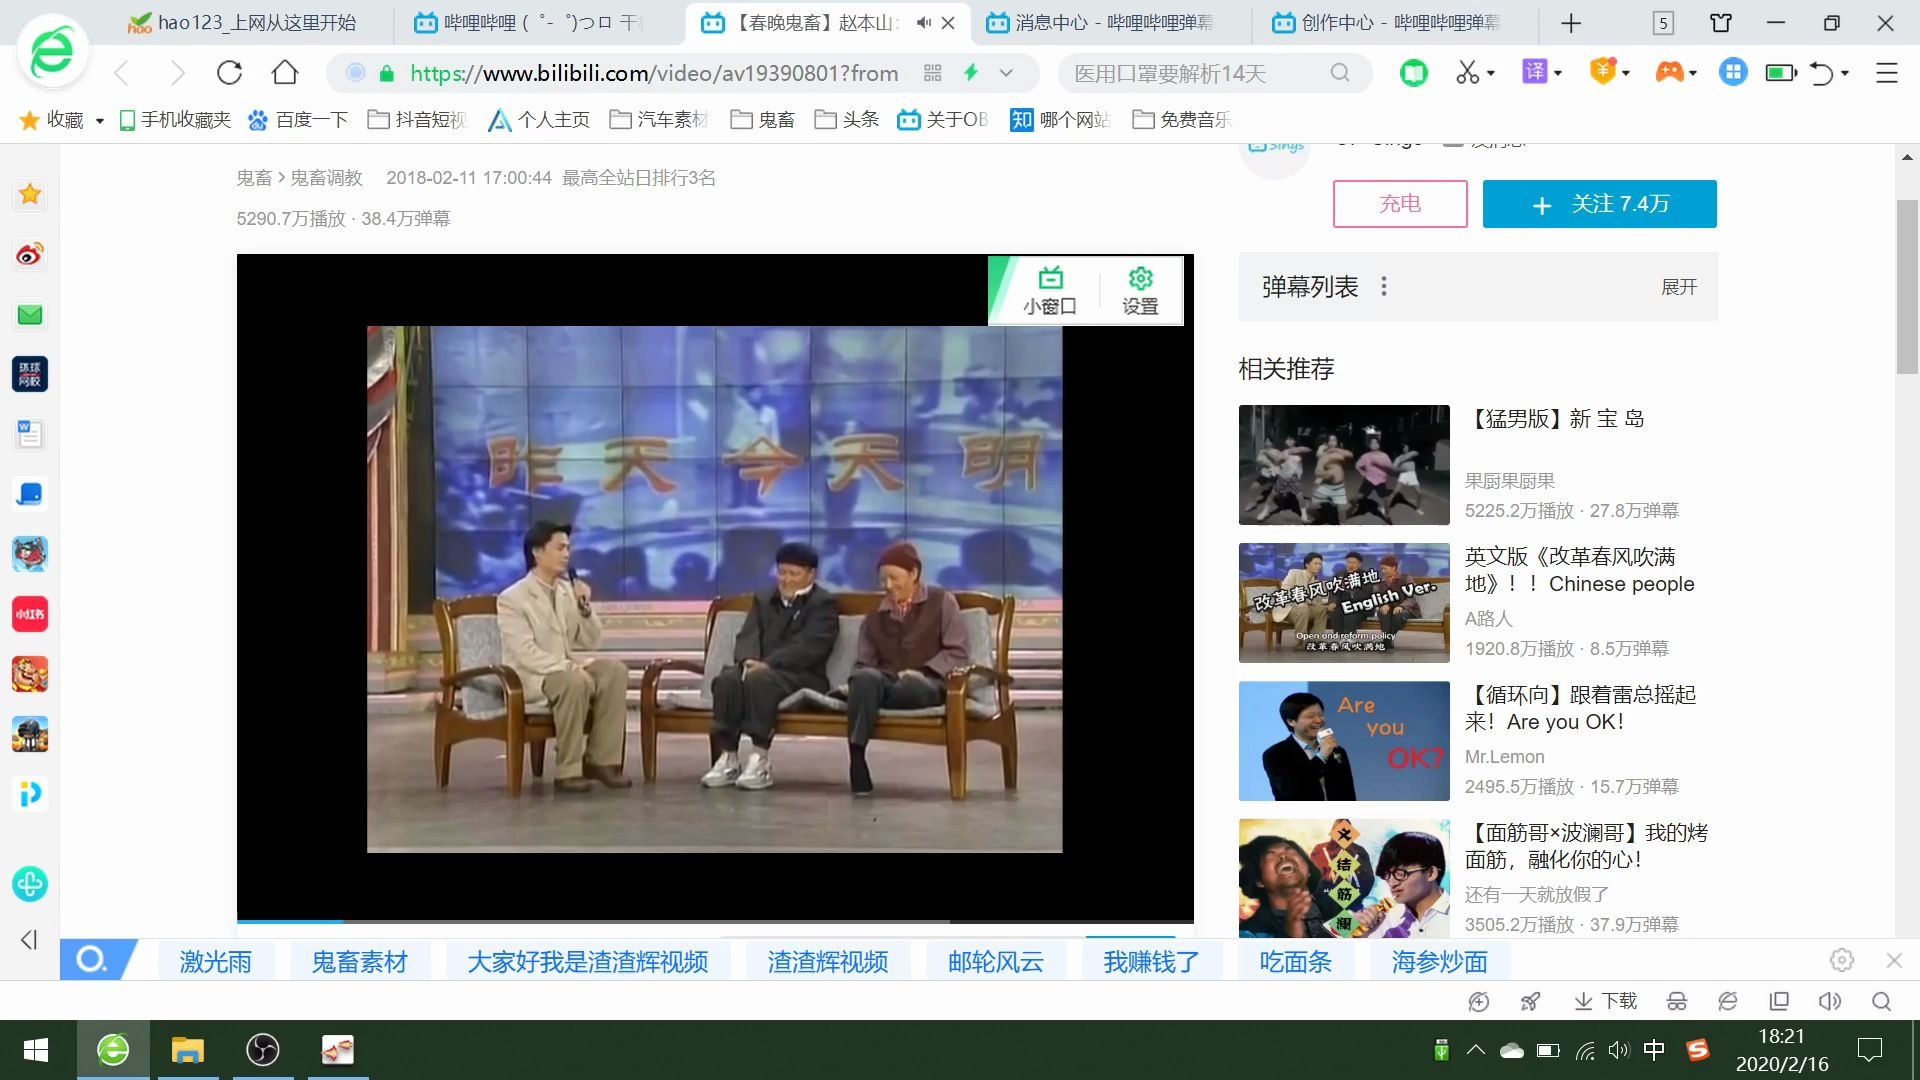The width and height of the screenshot is (1920, 1080).
Task: Follow the uploader with 关注 7.4万
Action: (x=1600, y=204)
